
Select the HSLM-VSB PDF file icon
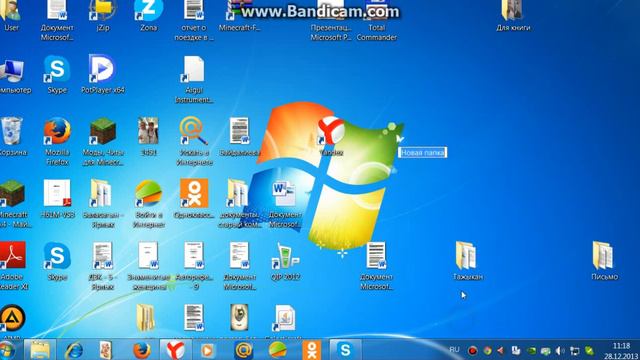click(57, 198)
